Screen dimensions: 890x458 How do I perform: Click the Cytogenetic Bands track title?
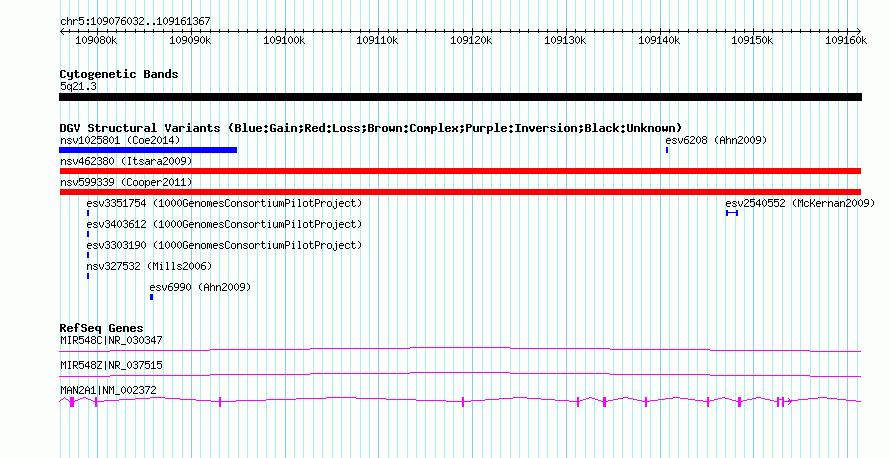pyautogui.click(x=119, y=74)
